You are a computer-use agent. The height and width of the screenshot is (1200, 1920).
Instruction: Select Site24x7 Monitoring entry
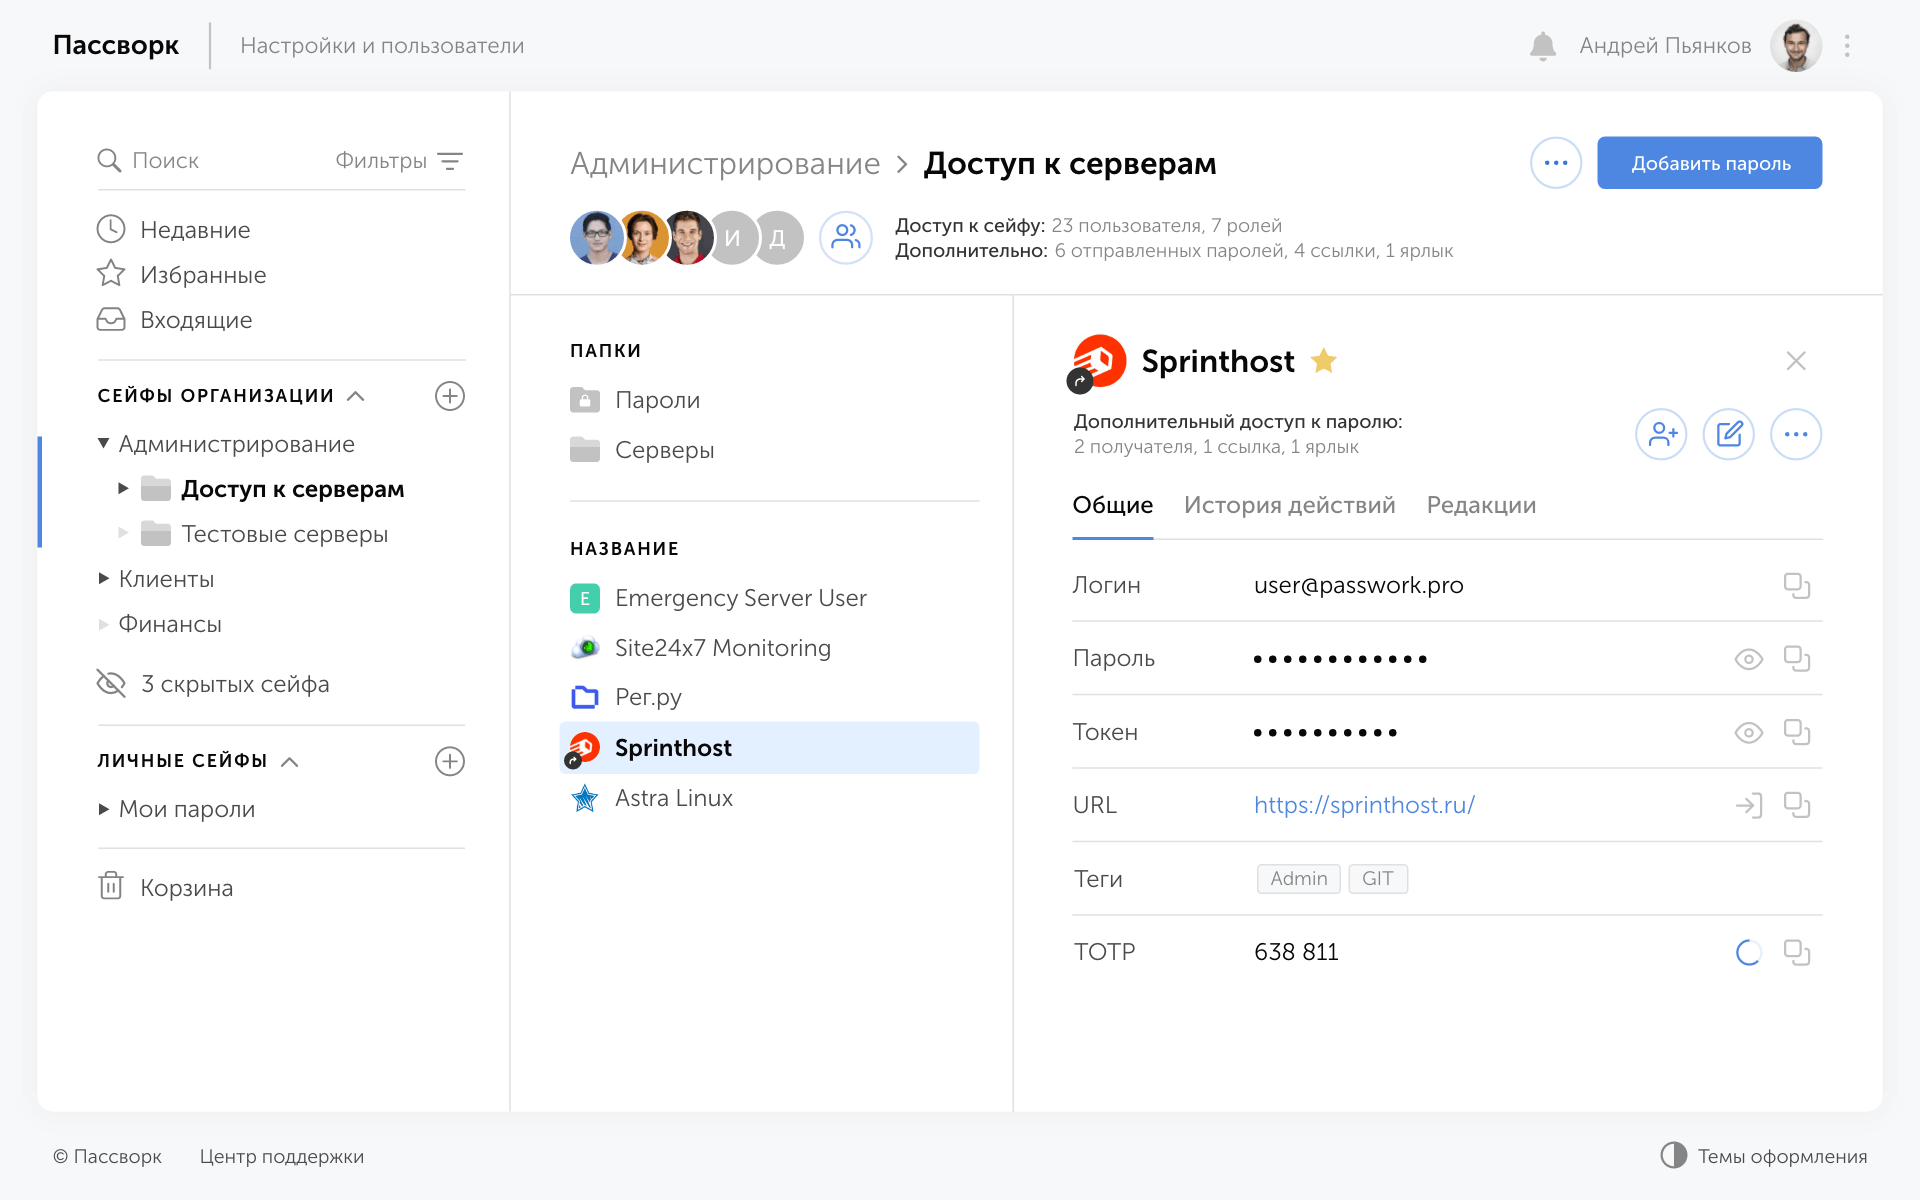point(700,648)
